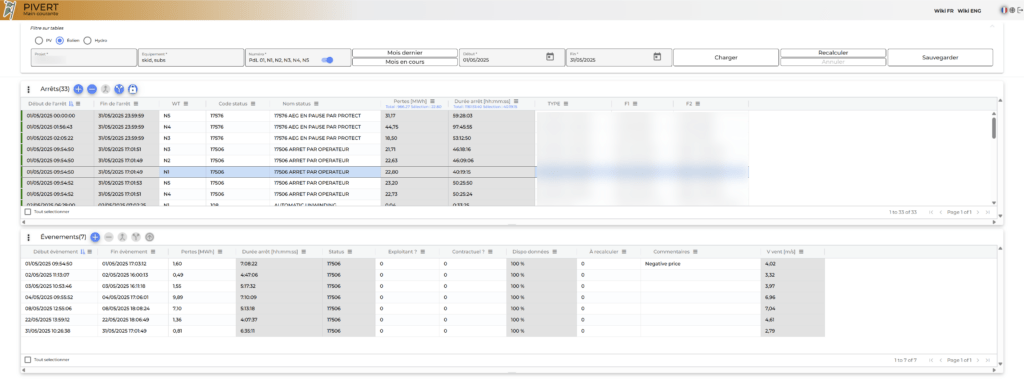Check Tout sélectionner under Évenements table
This screenshot has height=380, width=1024.
coord(27,360)
